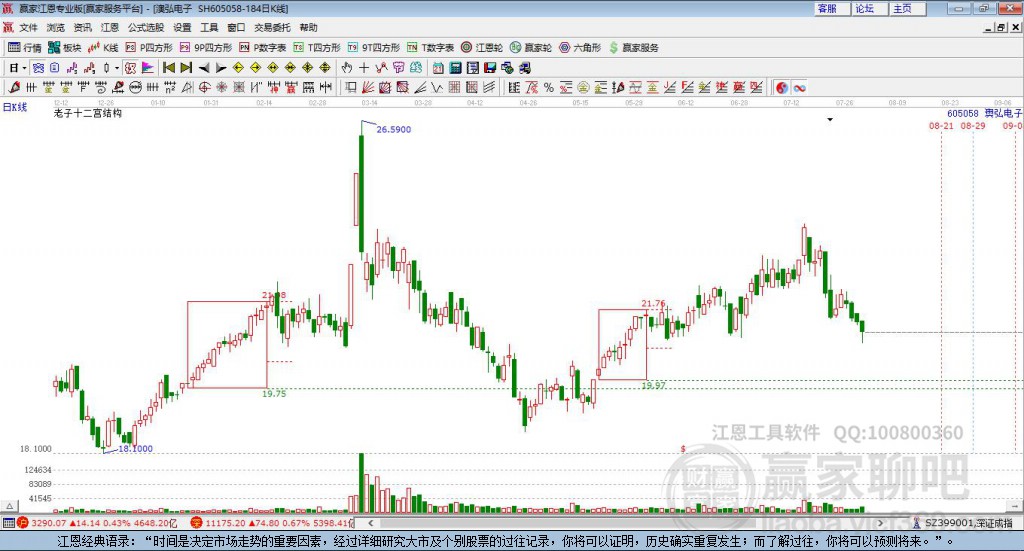
Task: Open 赢家服务 with the dollar icon
Action: [633, 48]
